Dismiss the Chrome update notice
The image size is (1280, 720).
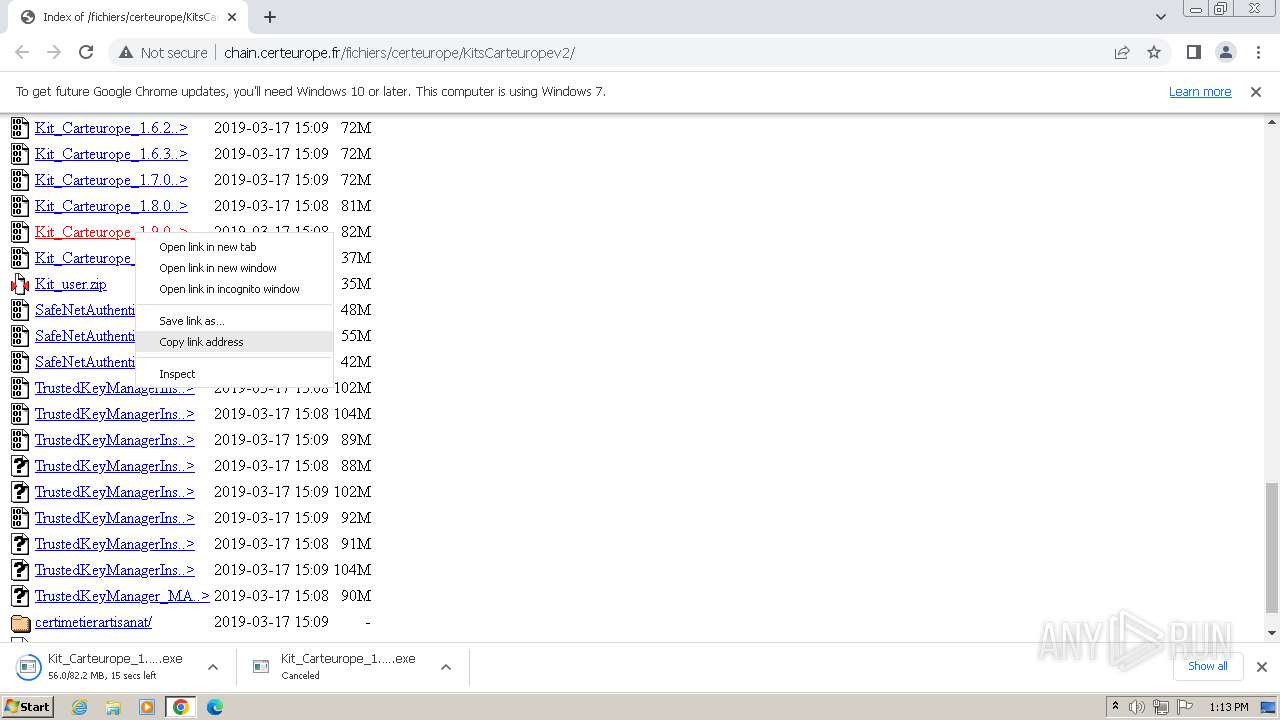(x=1256, y=91)
